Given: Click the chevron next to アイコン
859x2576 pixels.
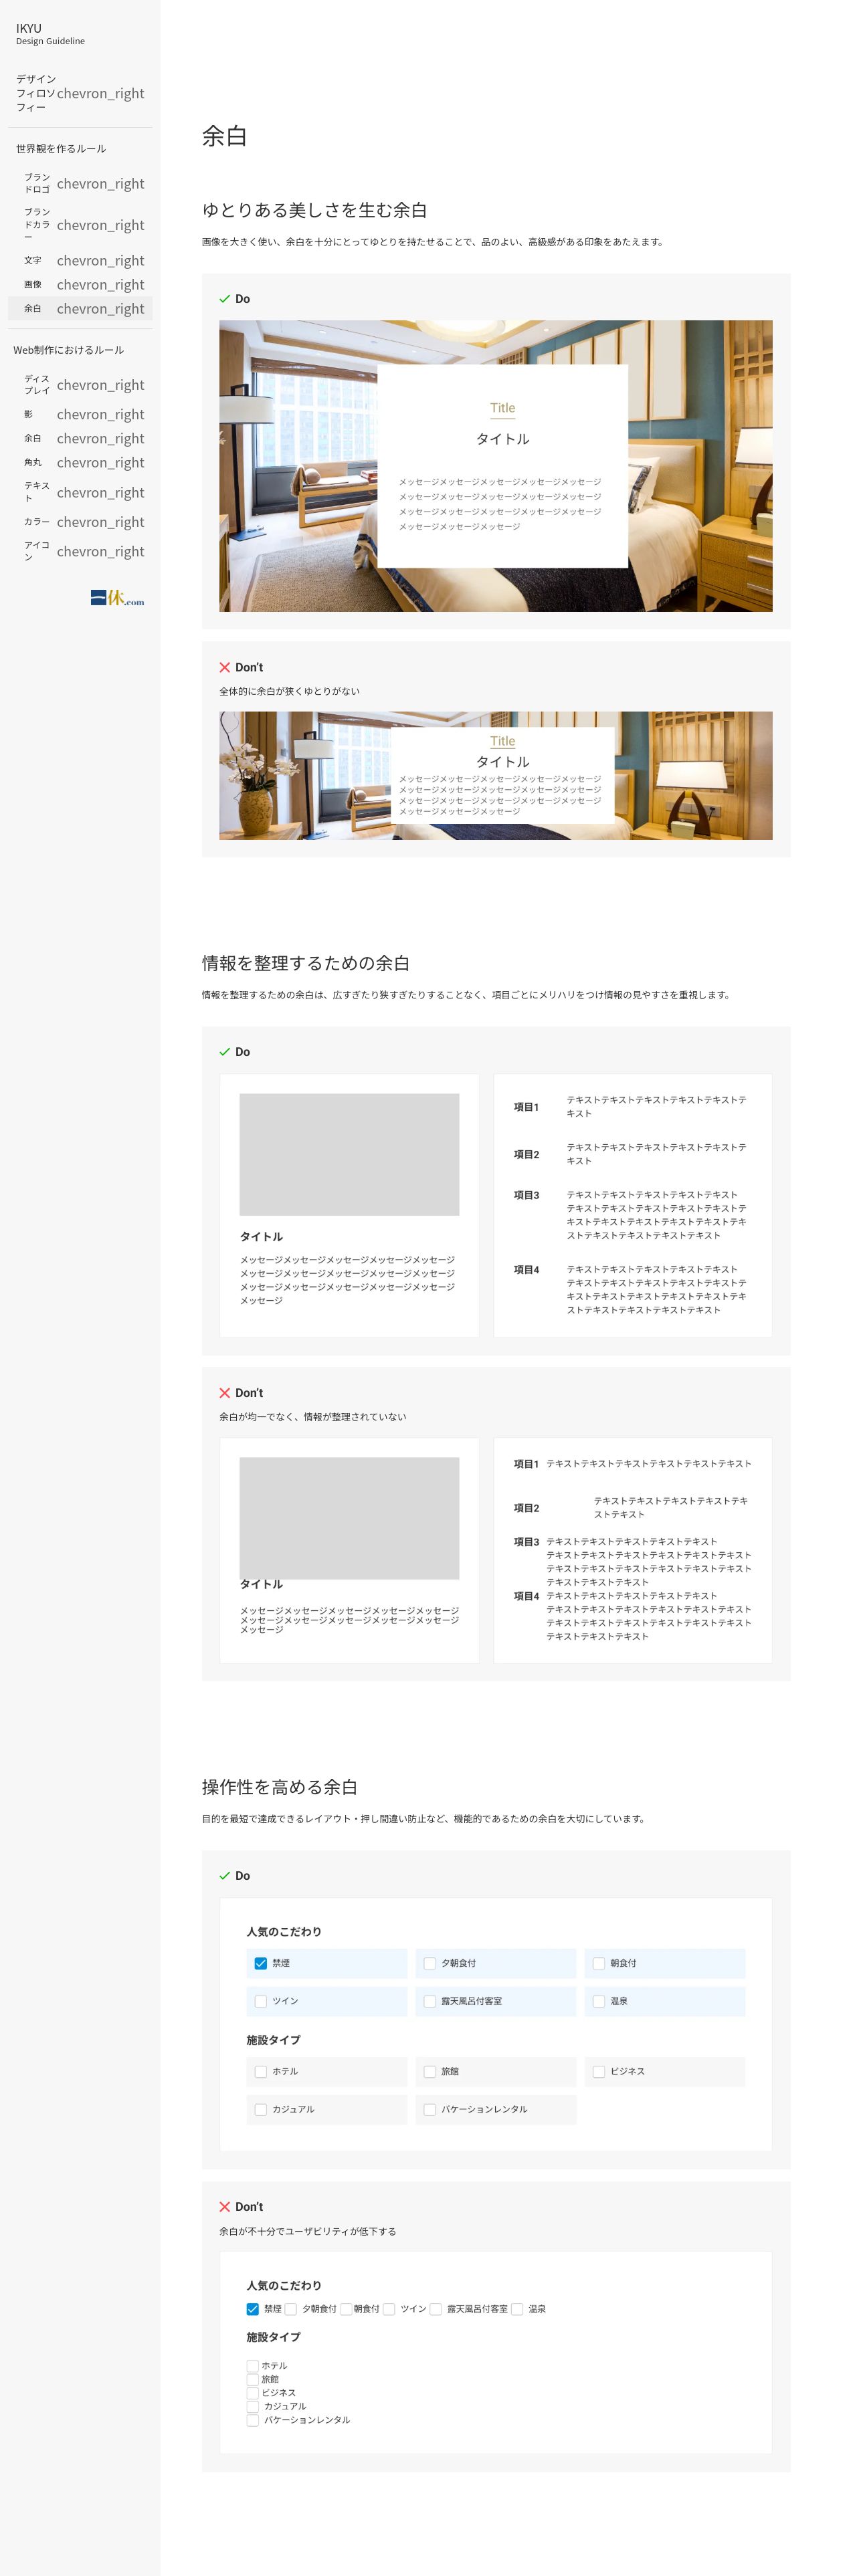Looking at the screenshot, I should point(101,551).
